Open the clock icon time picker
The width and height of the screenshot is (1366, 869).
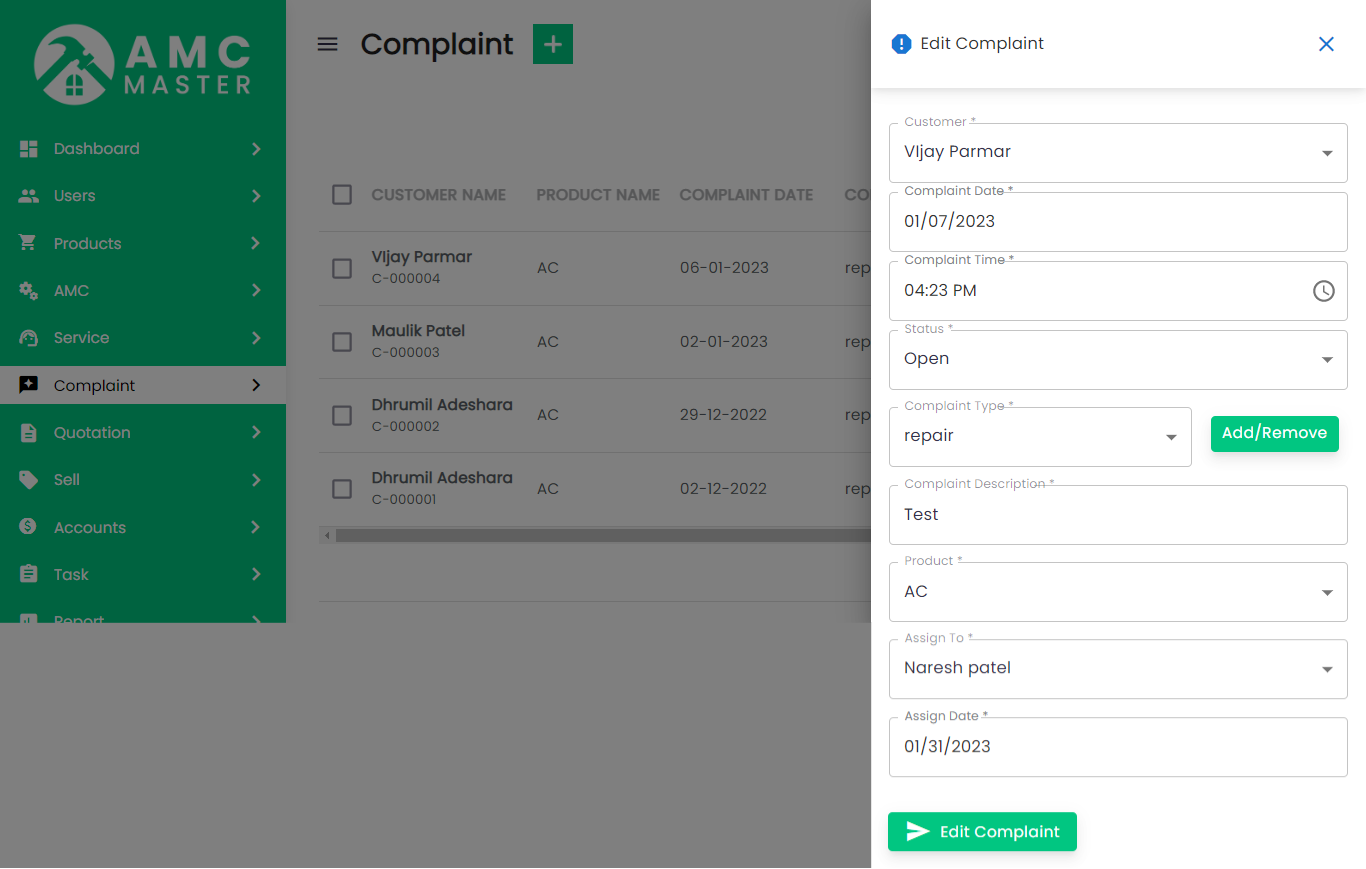1323,291
